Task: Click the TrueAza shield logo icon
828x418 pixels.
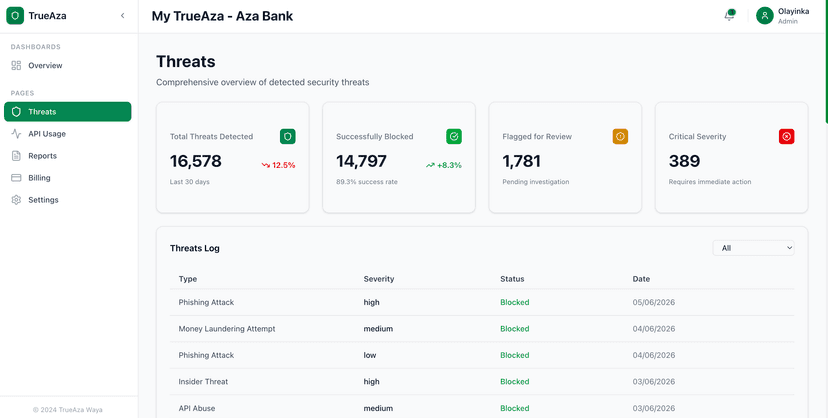Action: click(x=15, y=16)
